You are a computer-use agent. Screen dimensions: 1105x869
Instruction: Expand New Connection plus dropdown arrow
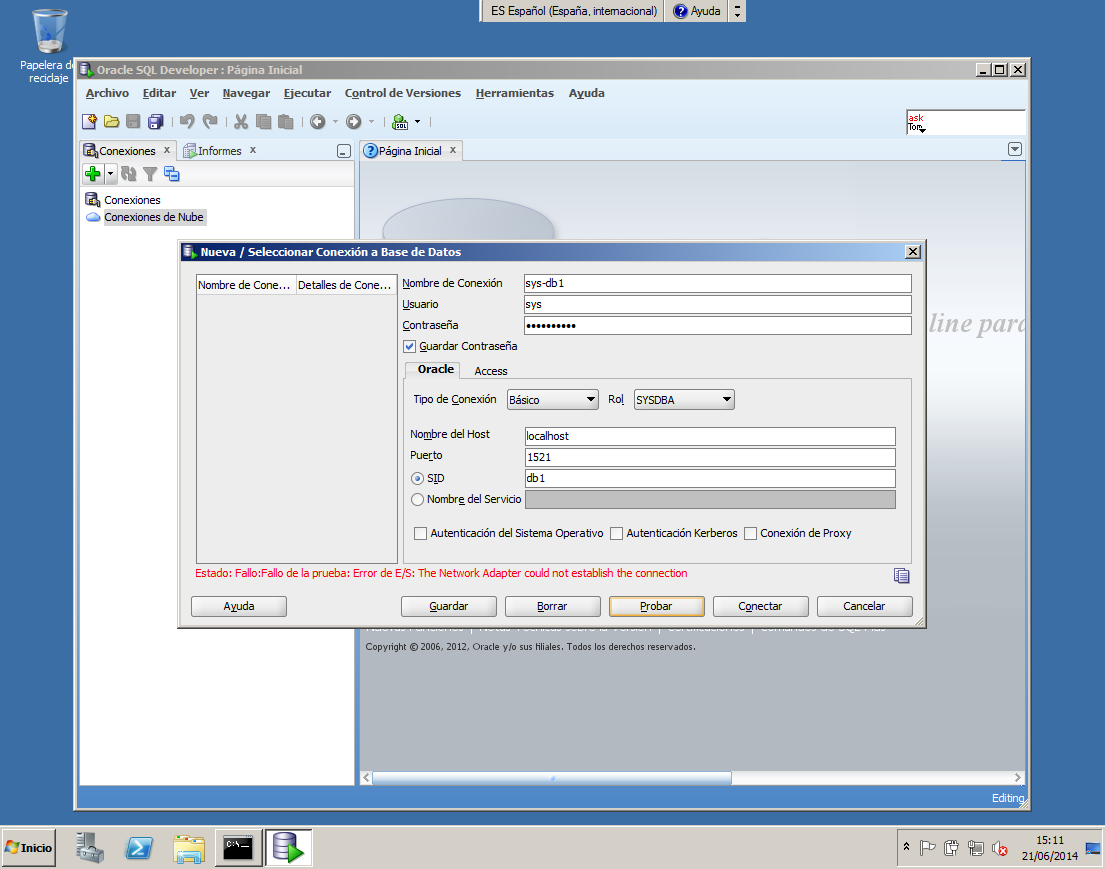point(111,173)
